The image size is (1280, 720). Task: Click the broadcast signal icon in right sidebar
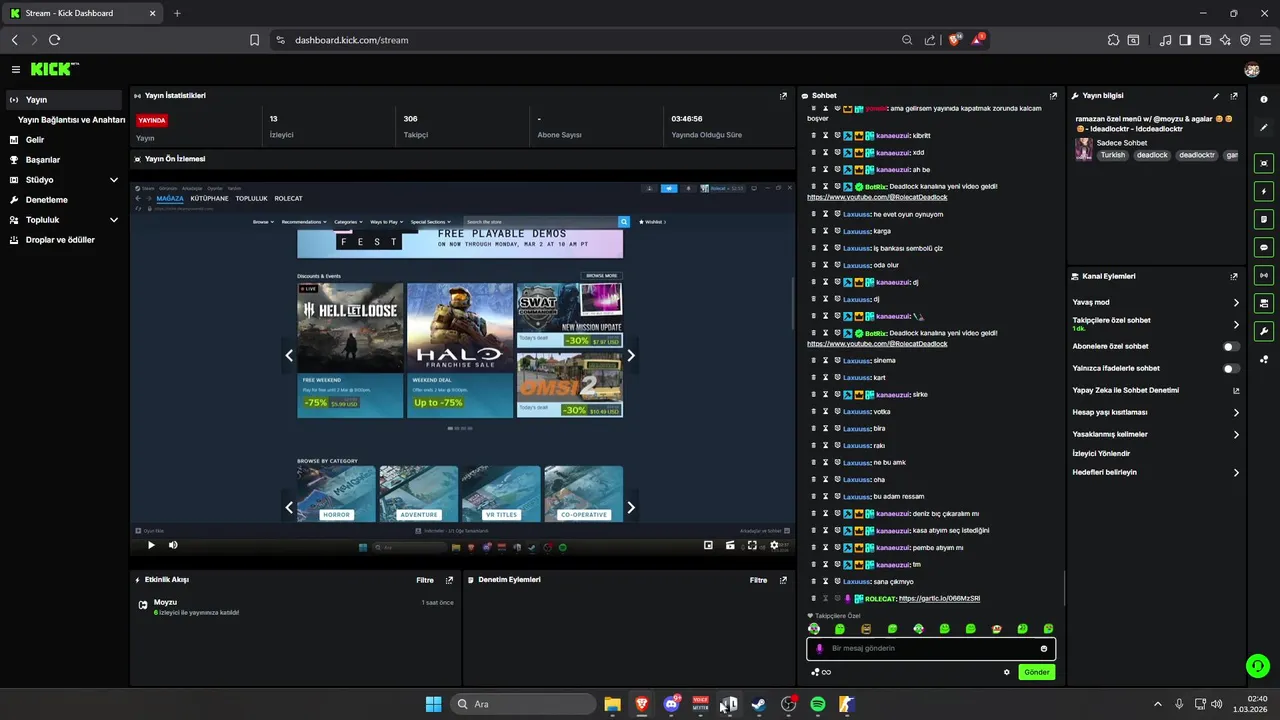click(1264, 275)
